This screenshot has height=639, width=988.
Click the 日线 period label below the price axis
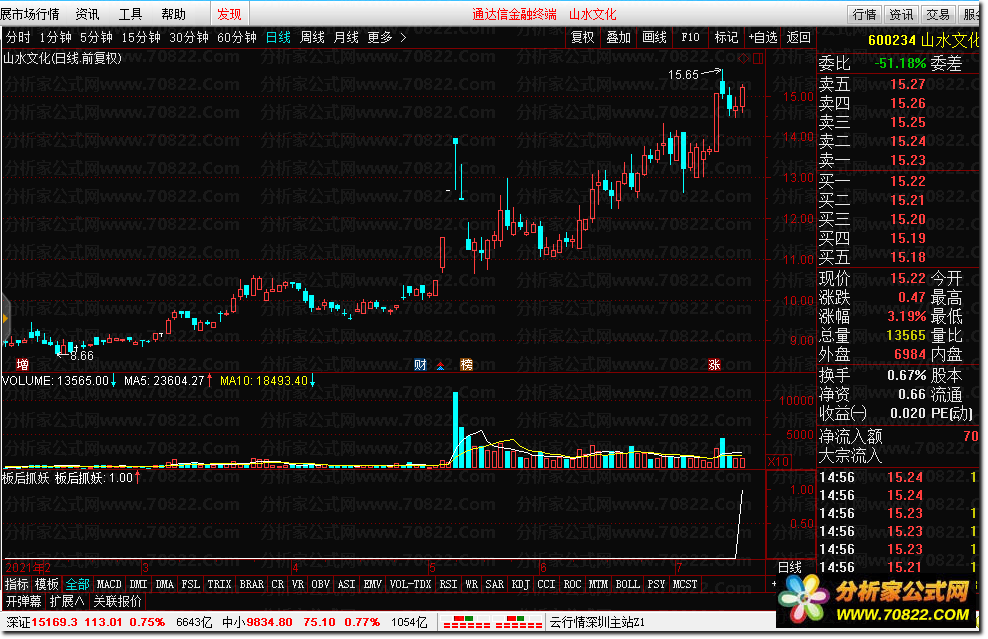click(790, 567)
